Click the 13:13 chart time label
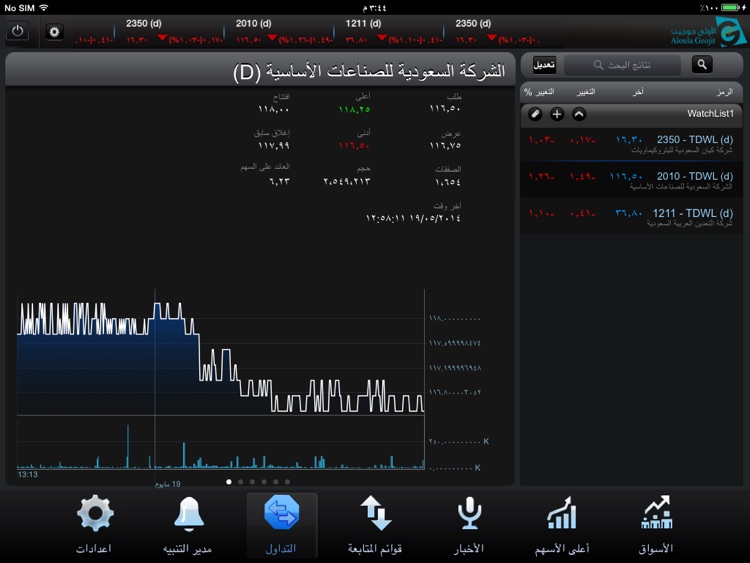750x563 pixels. pyautogui.click(x=28, y=475)
